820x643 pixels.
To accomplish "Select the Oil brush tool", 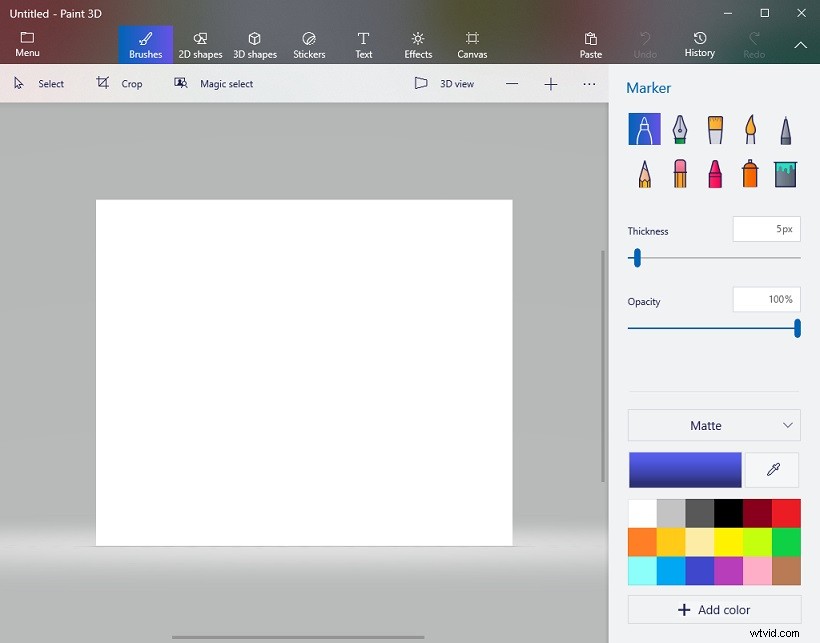I will 714,129.
